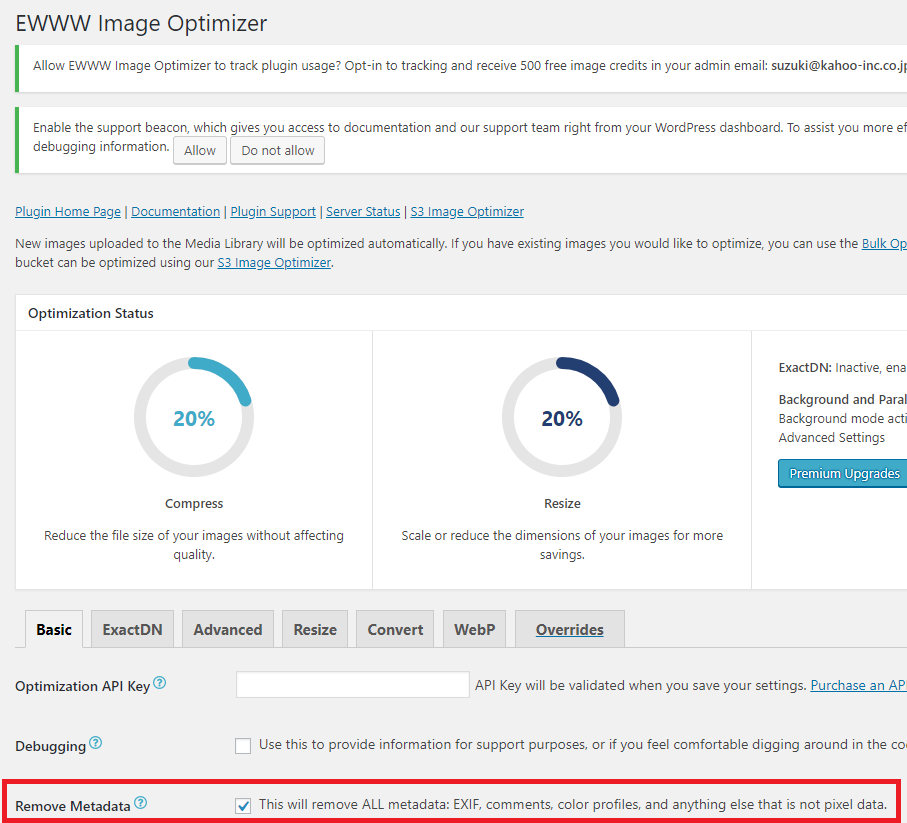The image size is (907, 823).
Task: Click the Optimization API Key input field
Action: click(x=353, y=685)
